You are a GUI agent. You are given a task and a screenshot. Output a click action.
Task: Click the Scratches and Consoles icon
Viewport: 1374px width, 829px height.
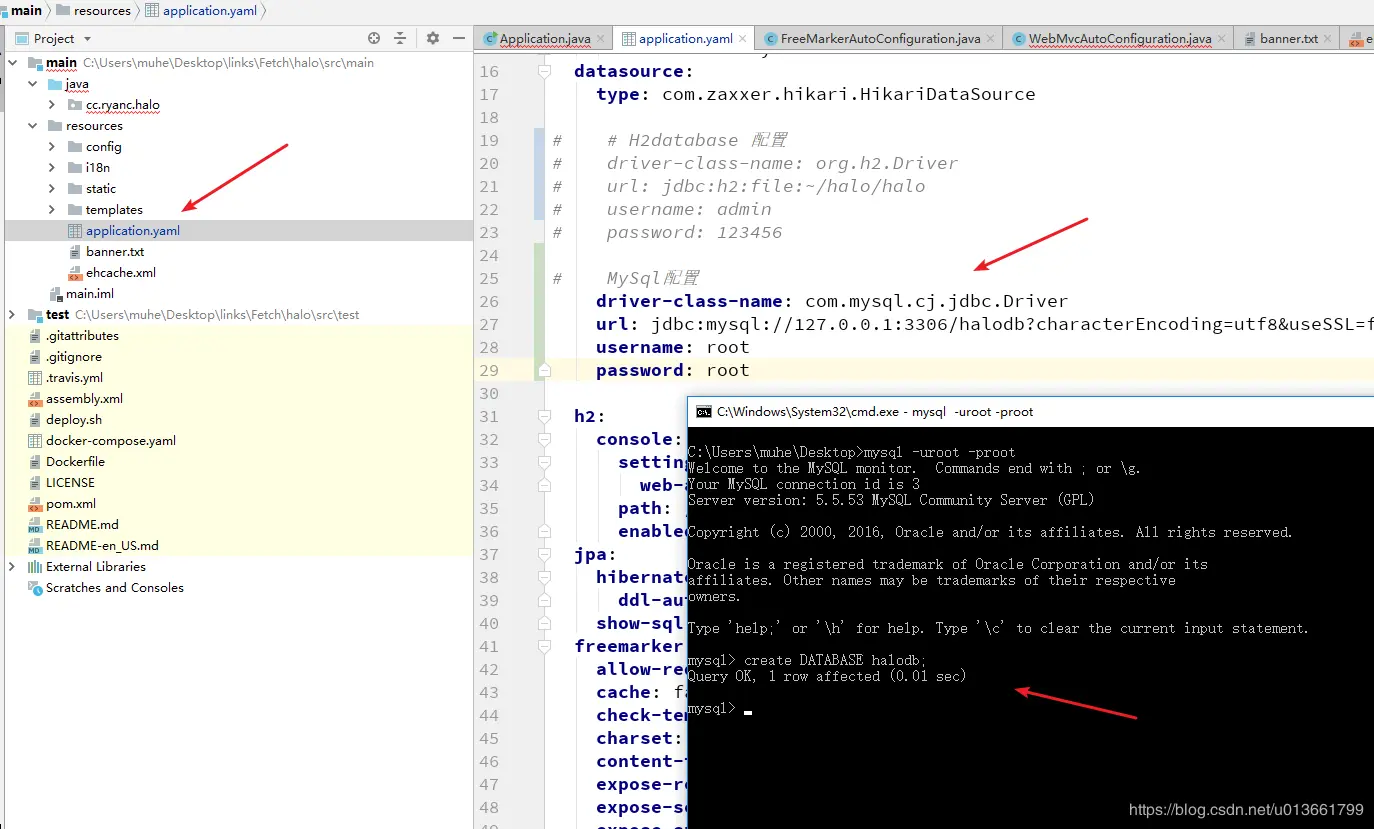[35, 588]
